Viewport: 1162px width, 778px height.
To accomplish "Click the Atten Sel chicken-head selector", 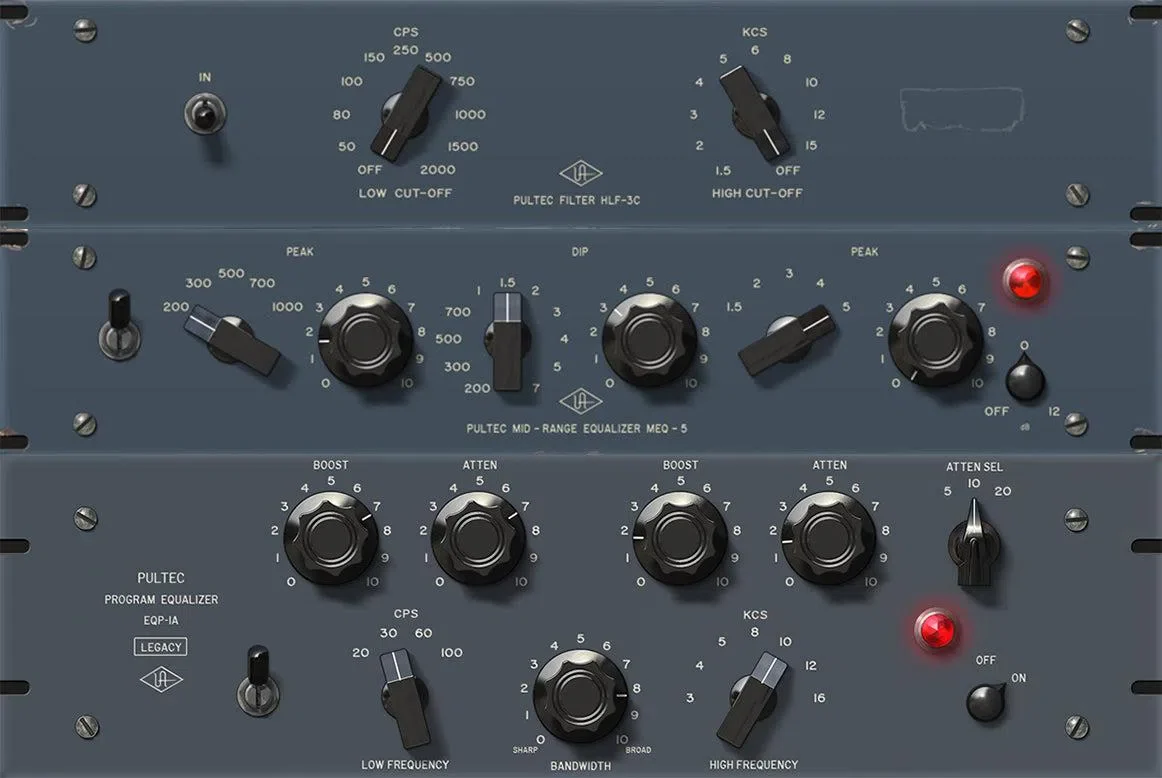I will [x=974, y=543].
